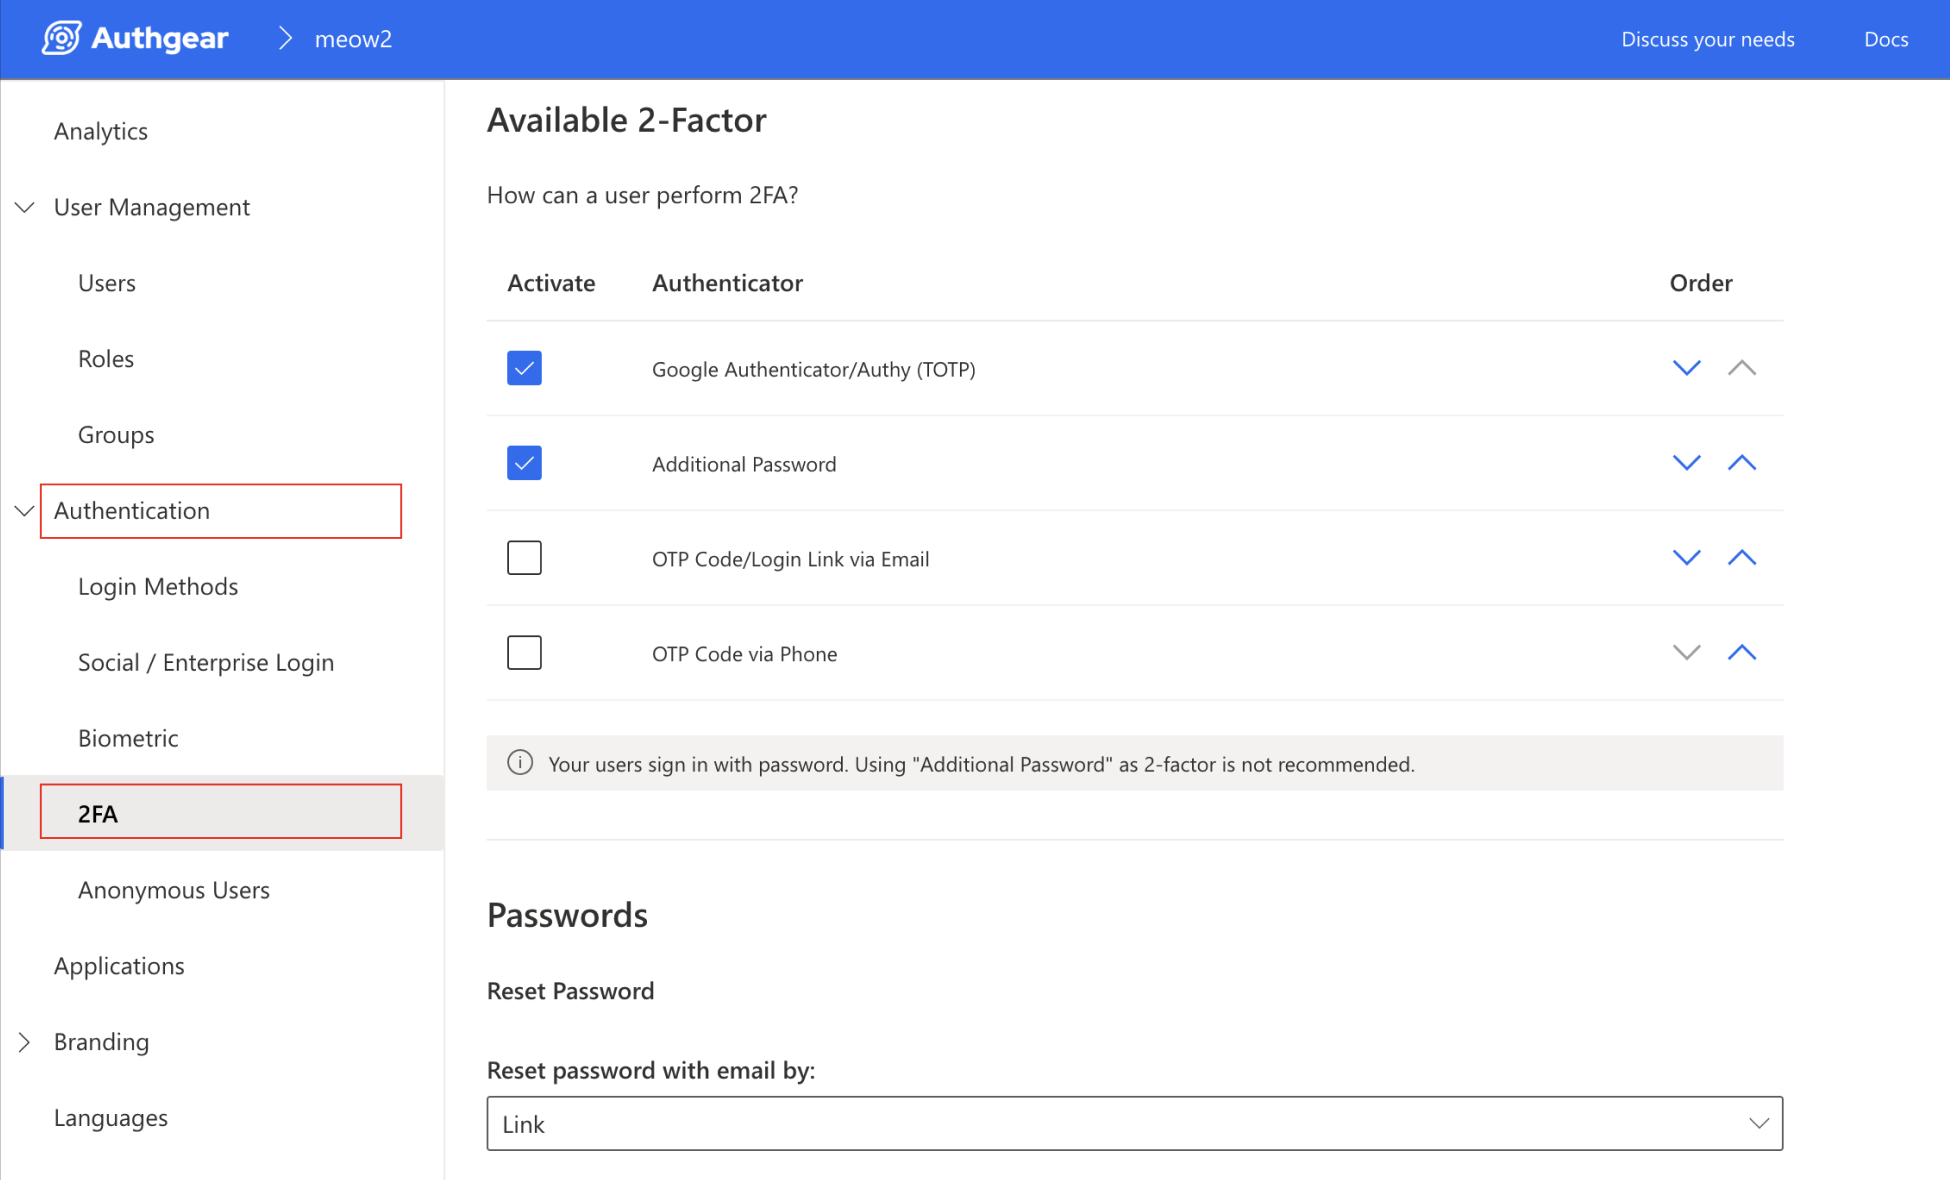Go to Biometric settings page

[128, 738]
